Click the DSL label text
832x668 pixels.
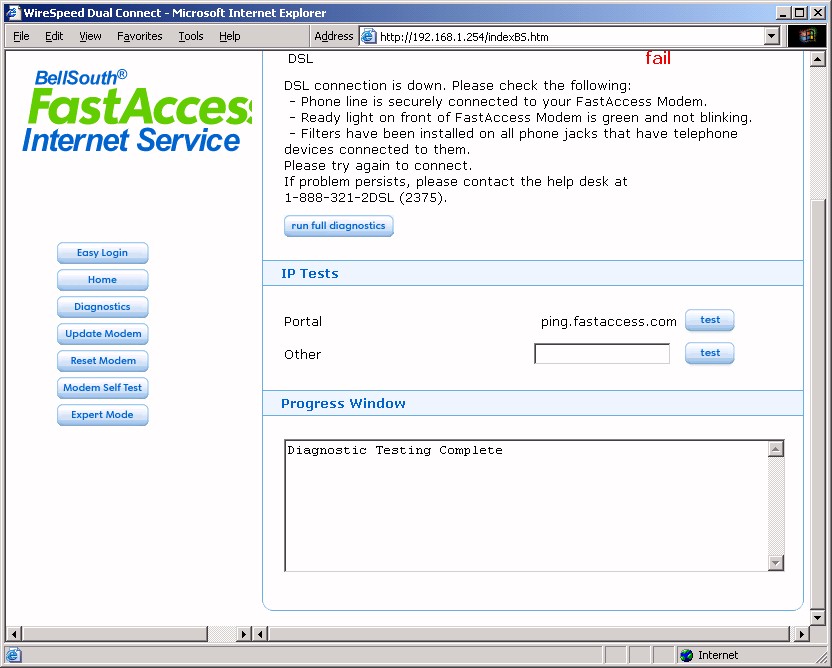point(300,58)
